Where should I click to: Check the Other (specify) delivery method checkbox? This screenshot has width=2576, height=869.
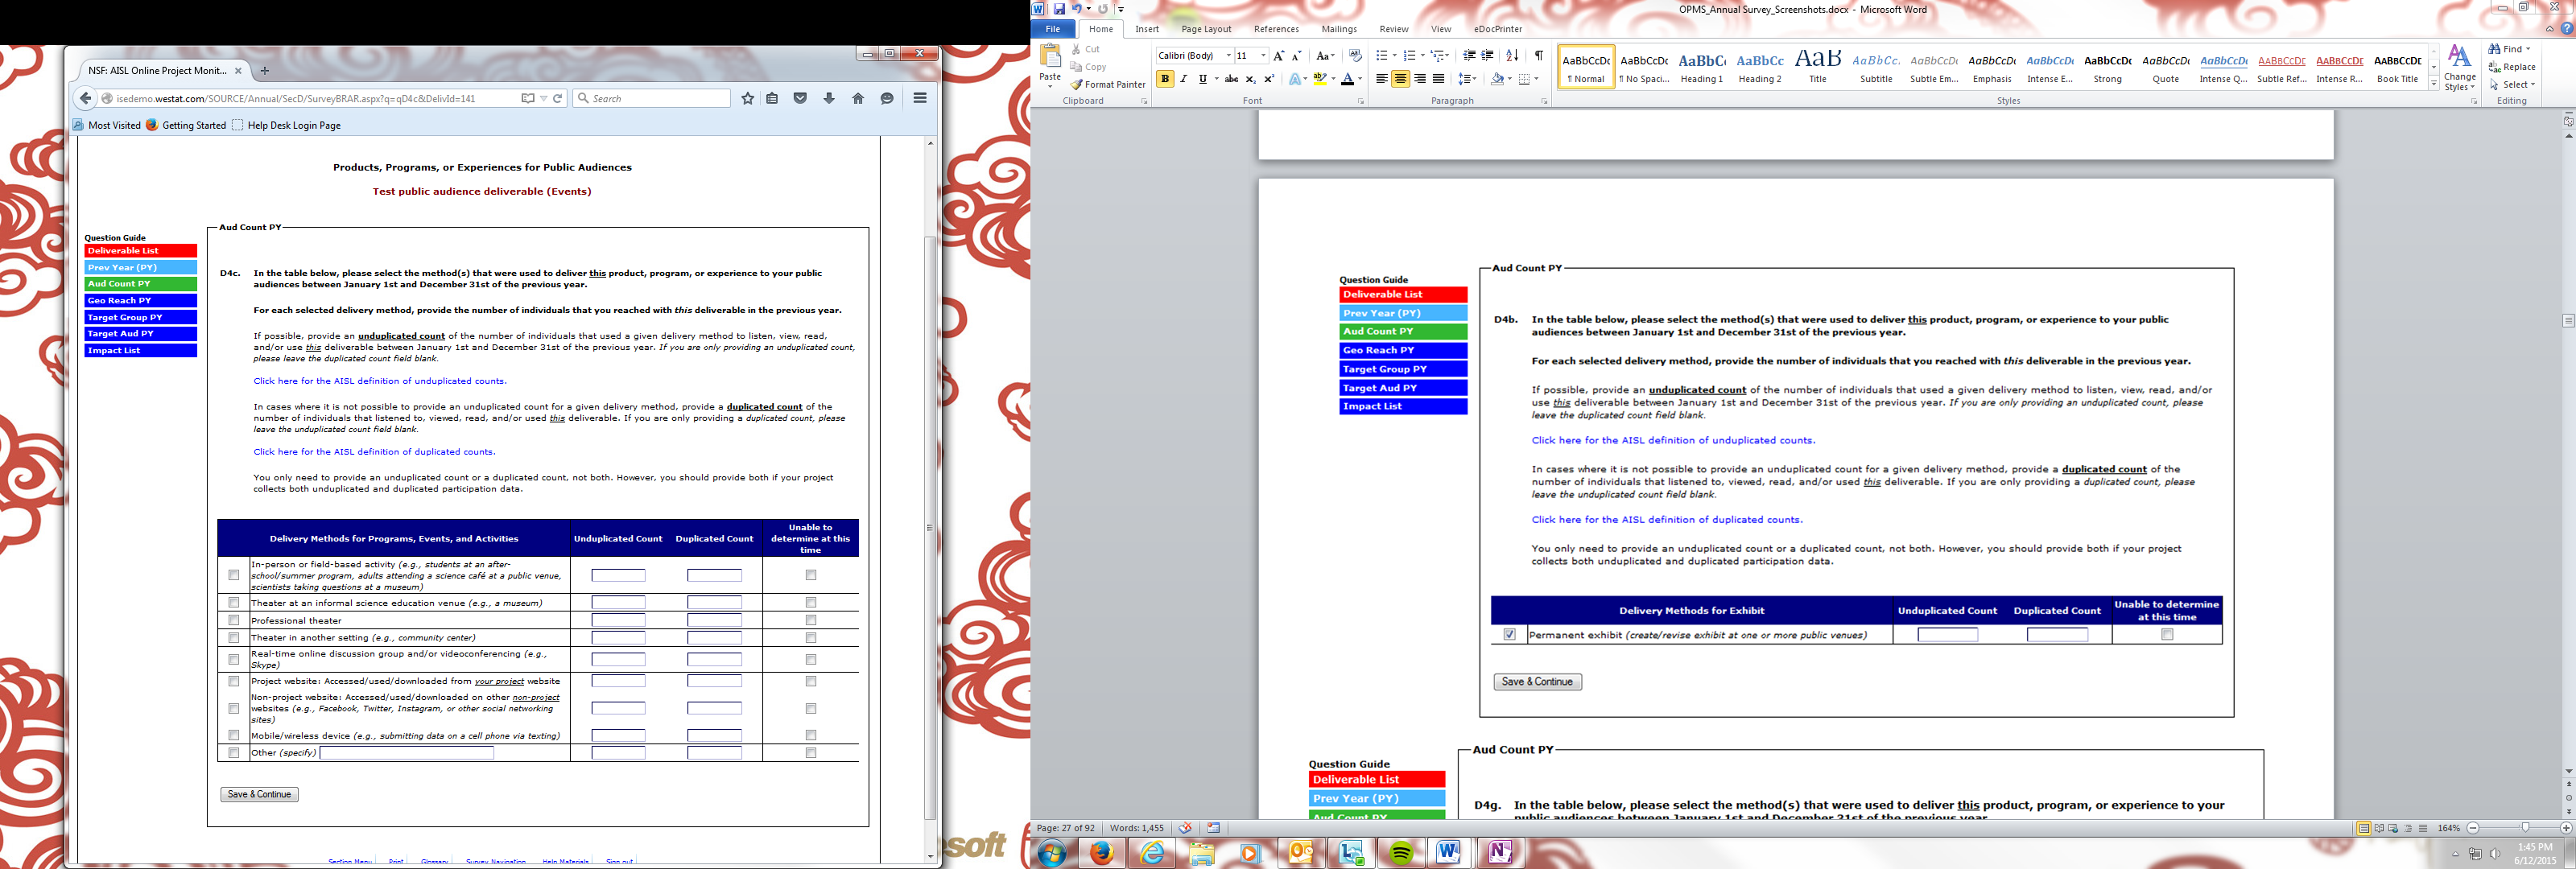click(234, 753)
